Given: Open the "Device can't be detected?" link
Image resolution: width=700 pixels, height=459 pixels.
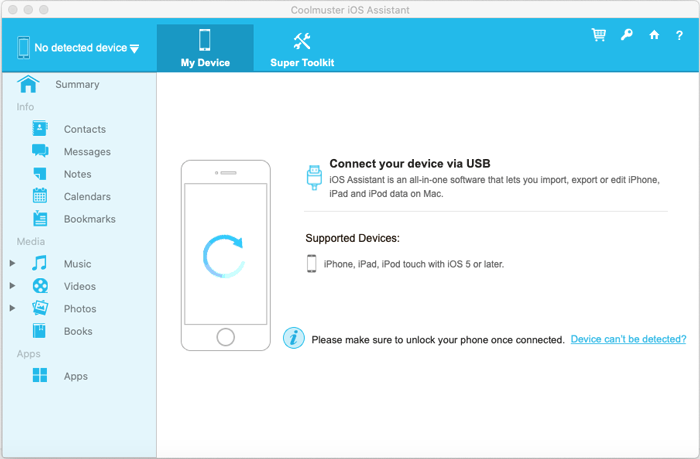Looking at the screenshot, I should coord(628,339).
